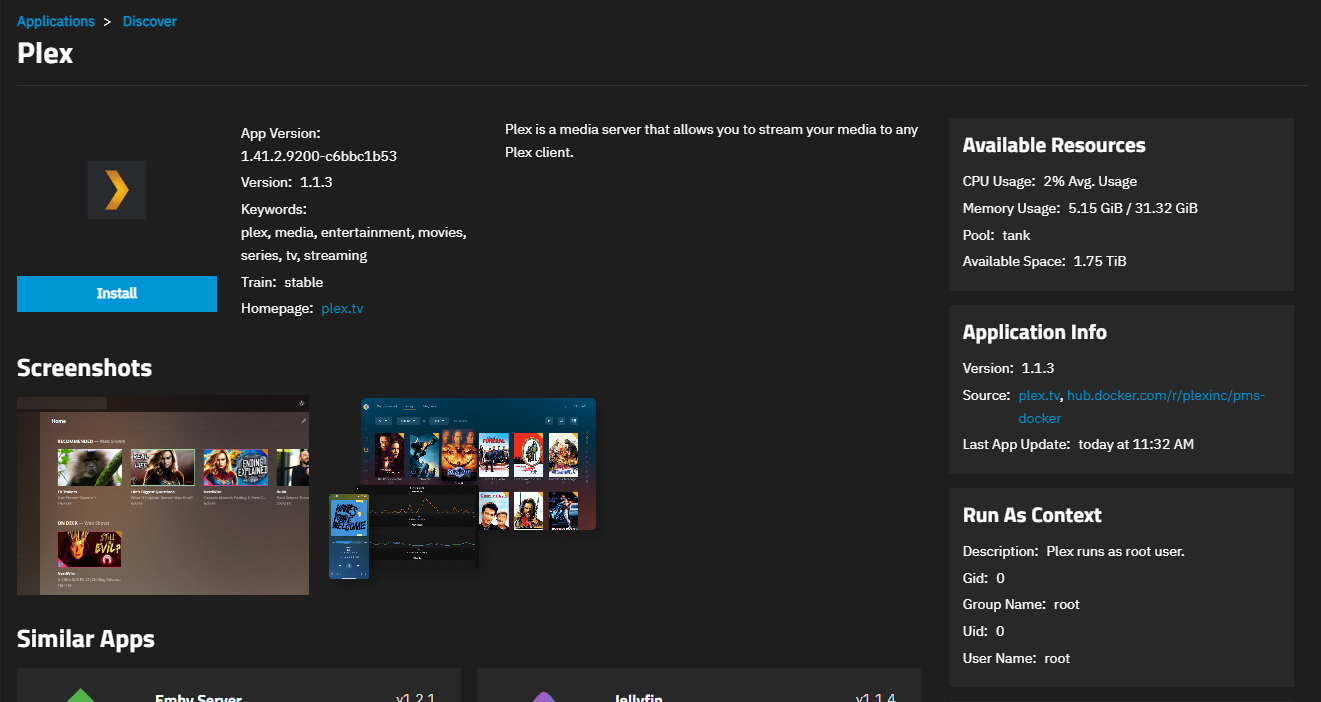The image size is (1321, 702).
Task: Click the Group Name: root entry
Action: coord(1021,605)
